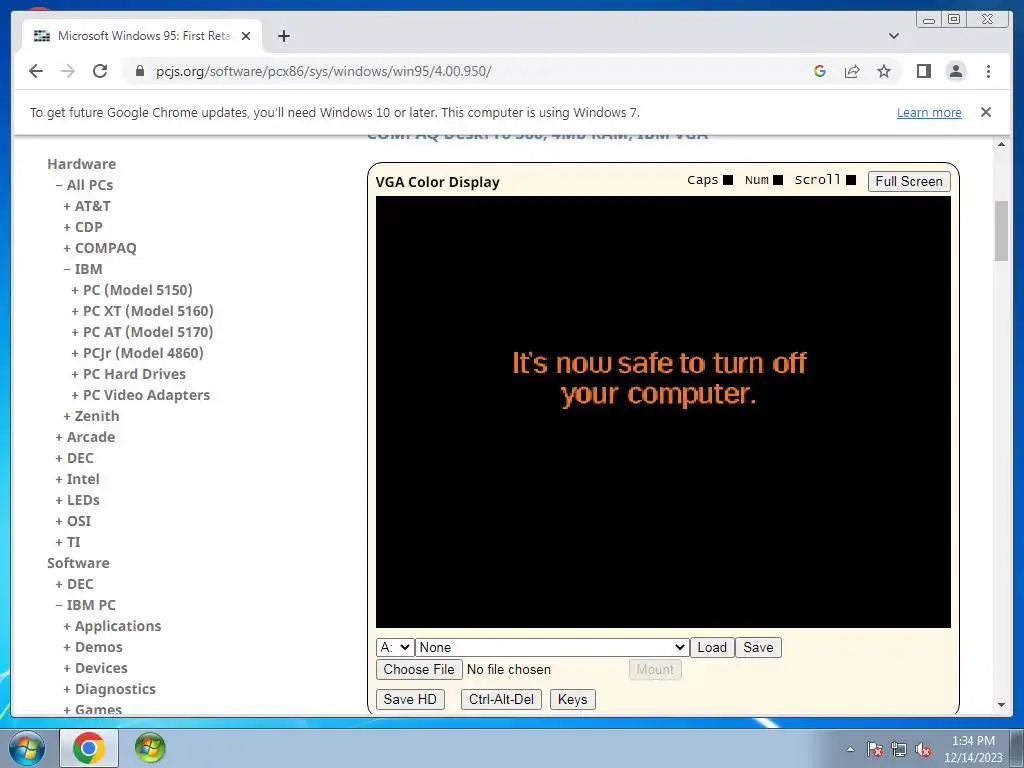Go back to the previous page
This screenshot has width=1024, height=768.
point(36,71)
